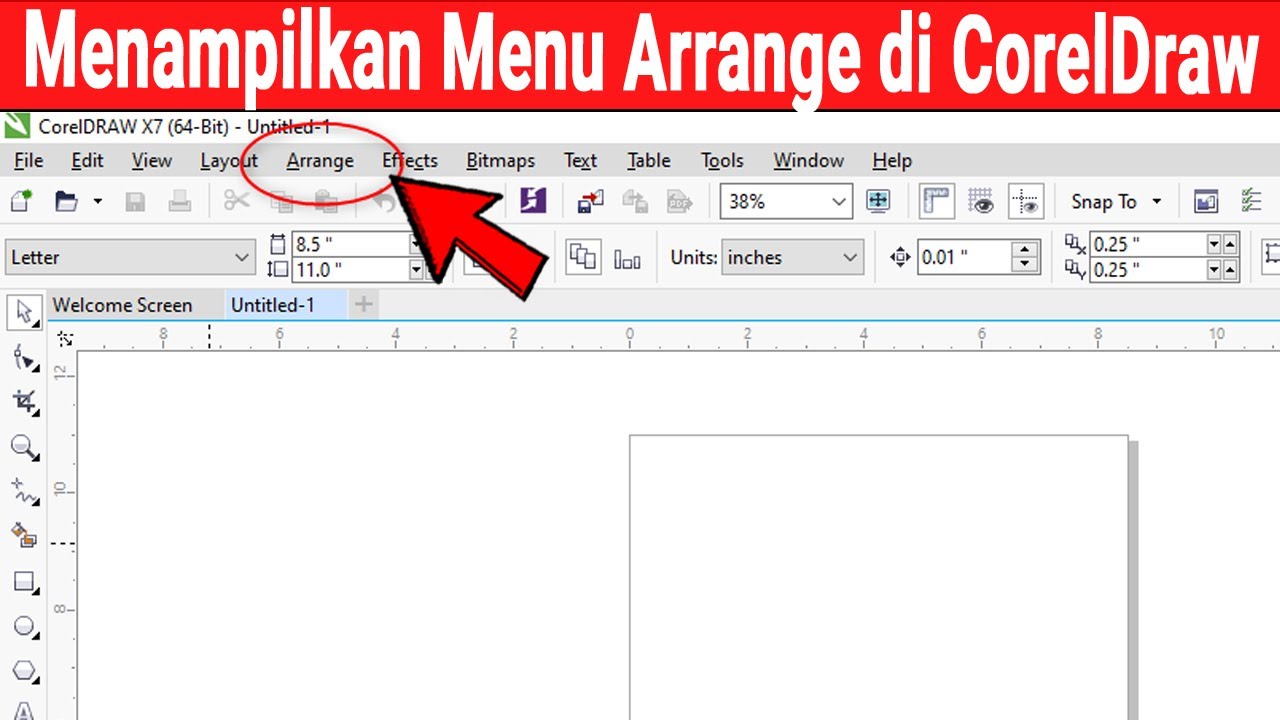Image resolution: width=1280 pixels, height=720 pixels.
Task: Open the Bitmaps menu
Action: (x=500, y=160)
